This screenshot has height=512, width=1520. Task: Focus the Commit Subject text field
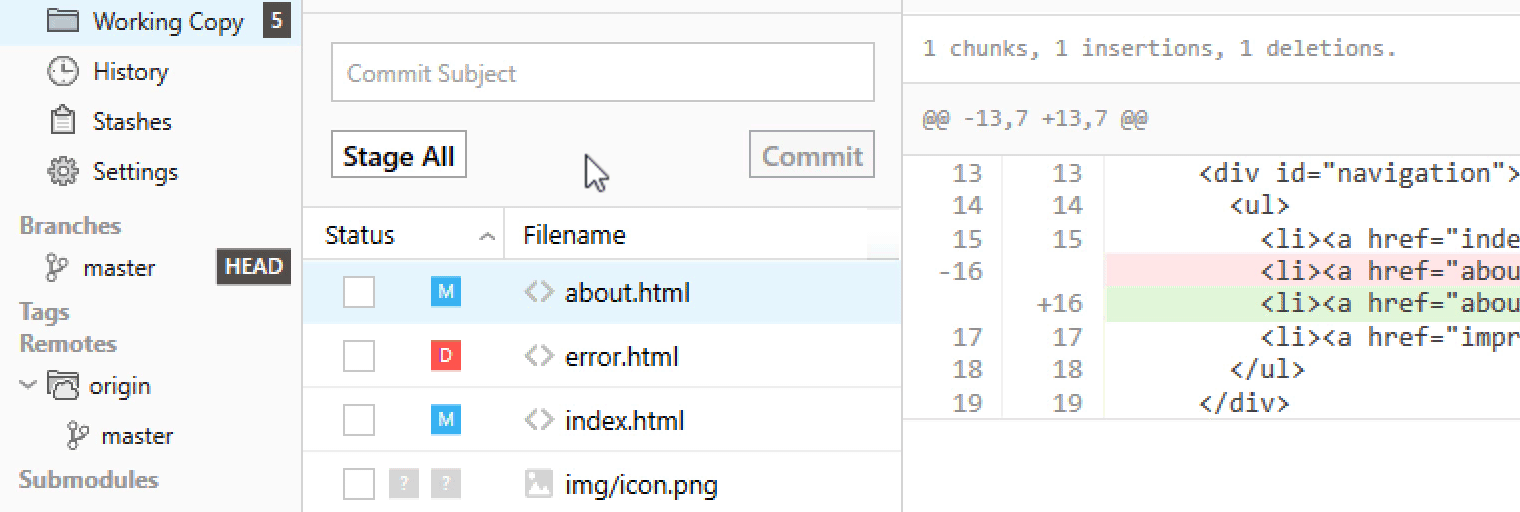click(x=602, y=73)
